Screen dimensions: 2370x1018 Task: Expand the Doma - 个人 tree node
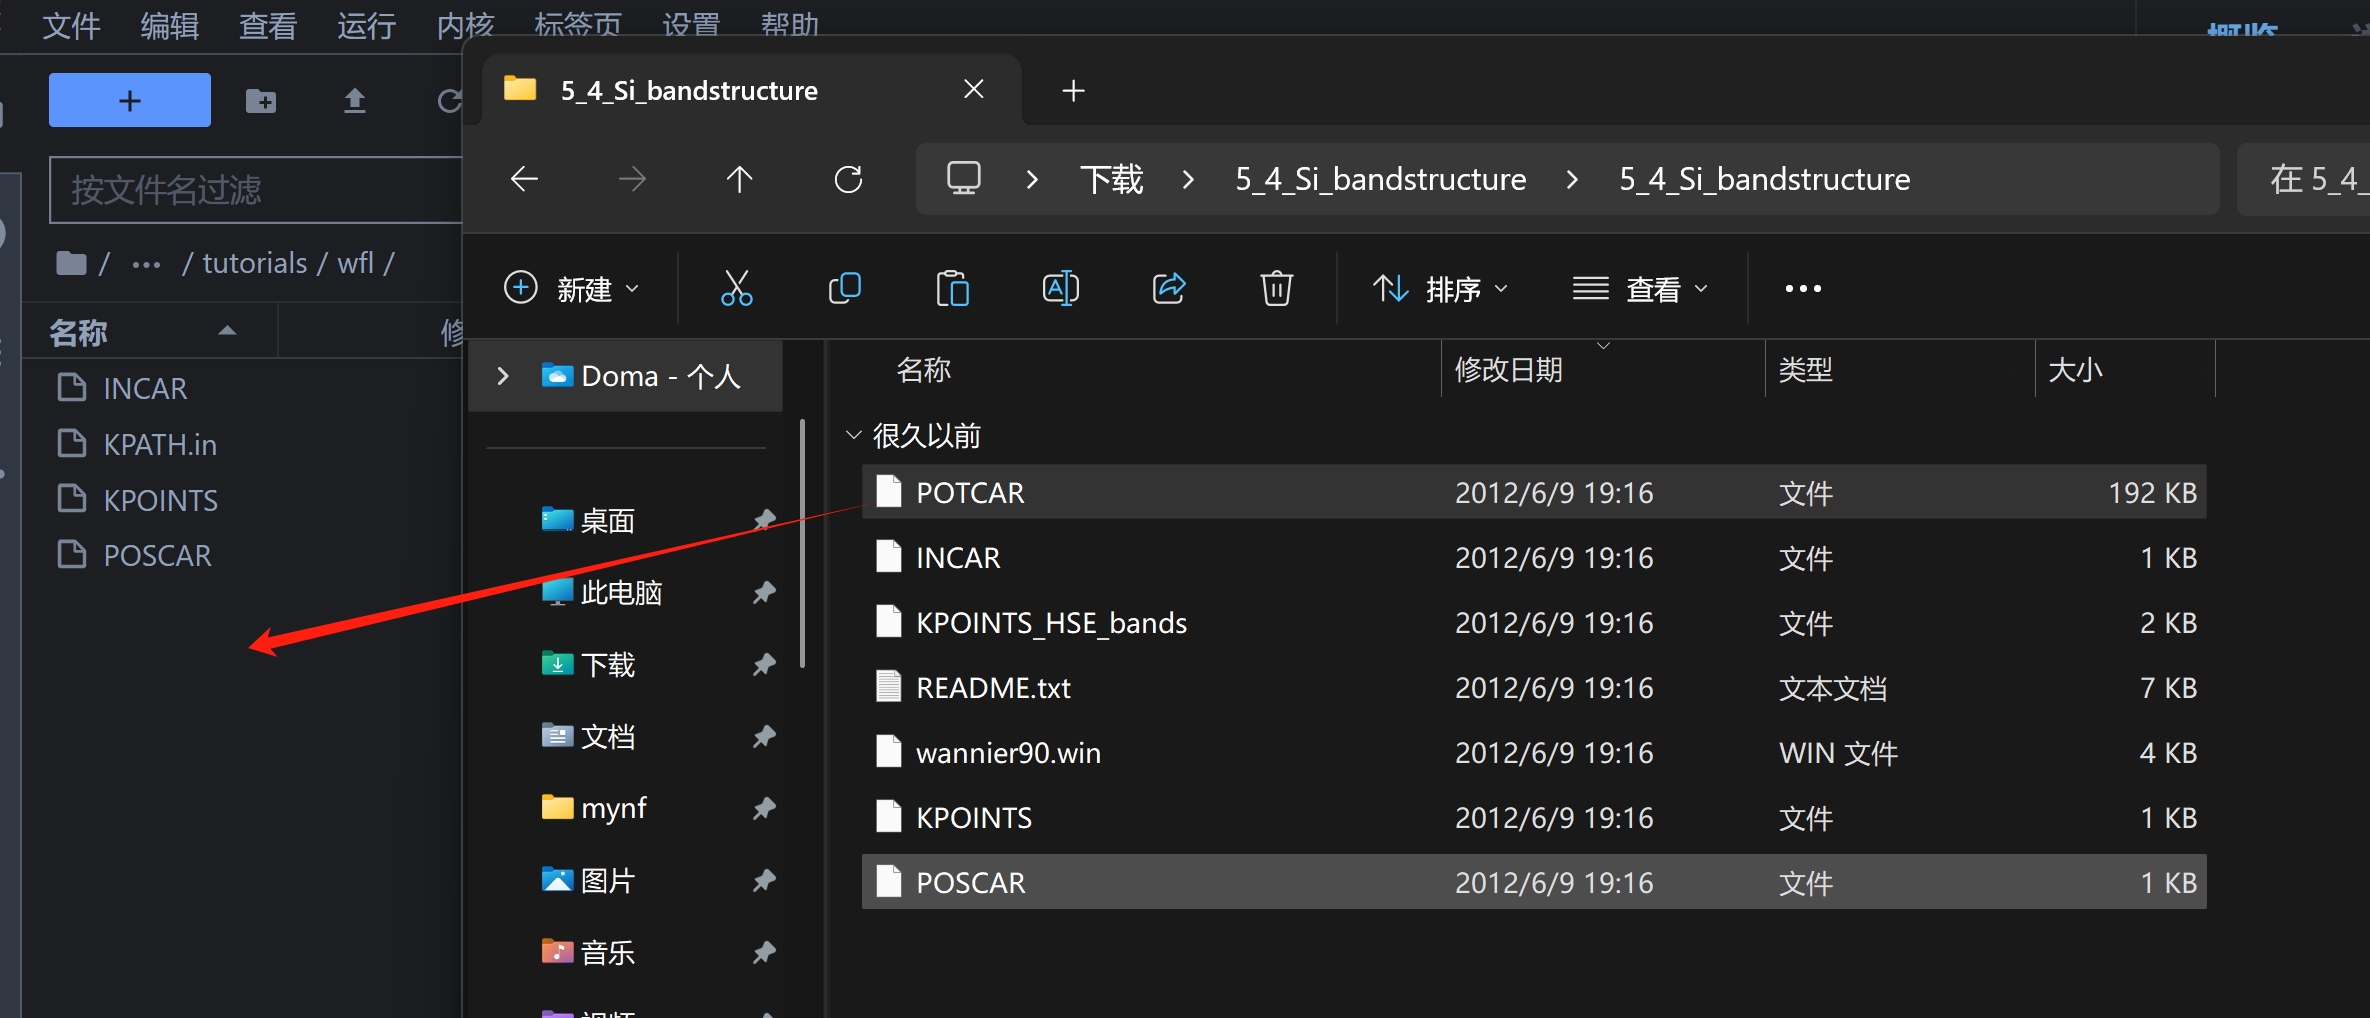[x=503, y=376]
